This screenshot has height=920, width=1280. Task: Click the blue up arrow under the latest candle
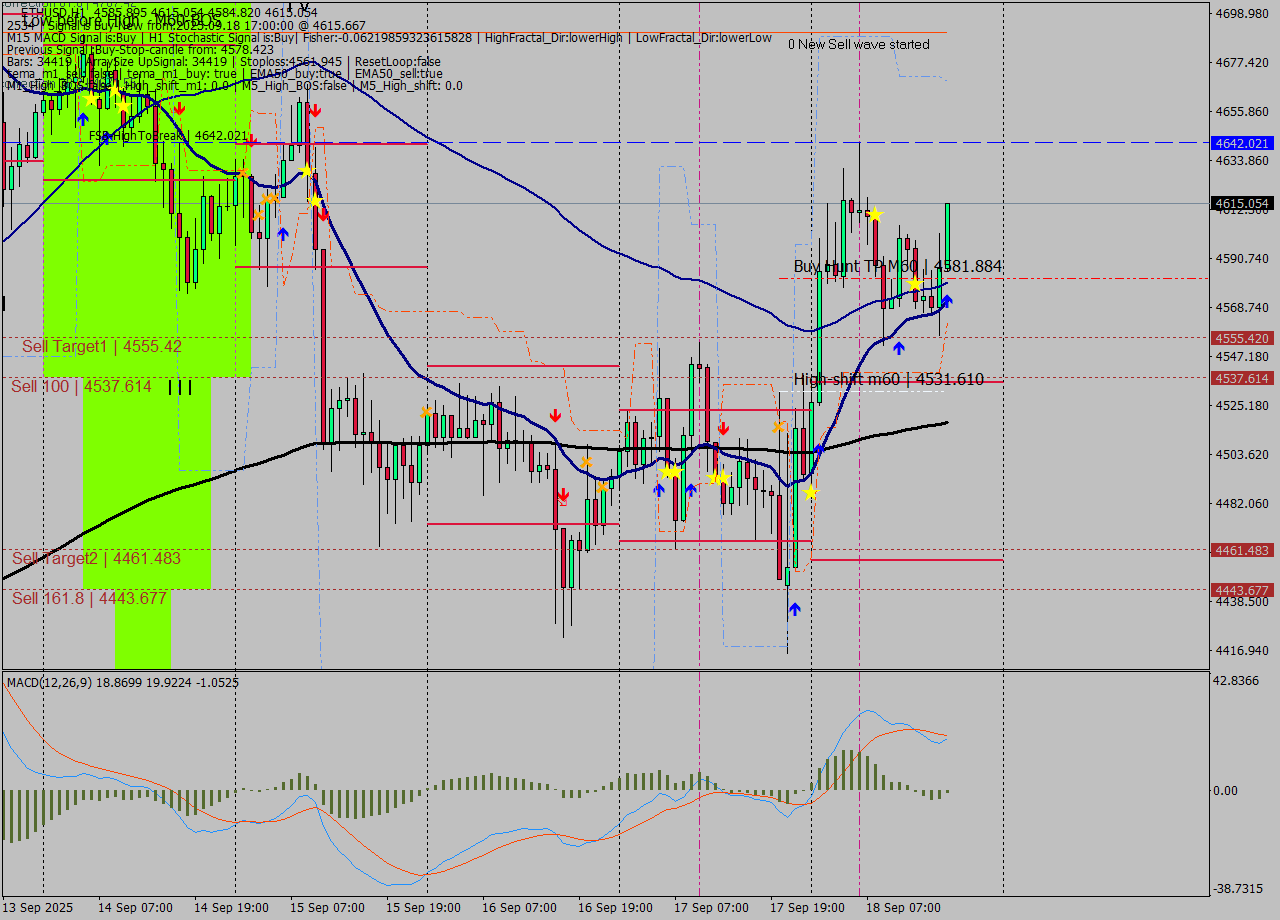point(946,300)
